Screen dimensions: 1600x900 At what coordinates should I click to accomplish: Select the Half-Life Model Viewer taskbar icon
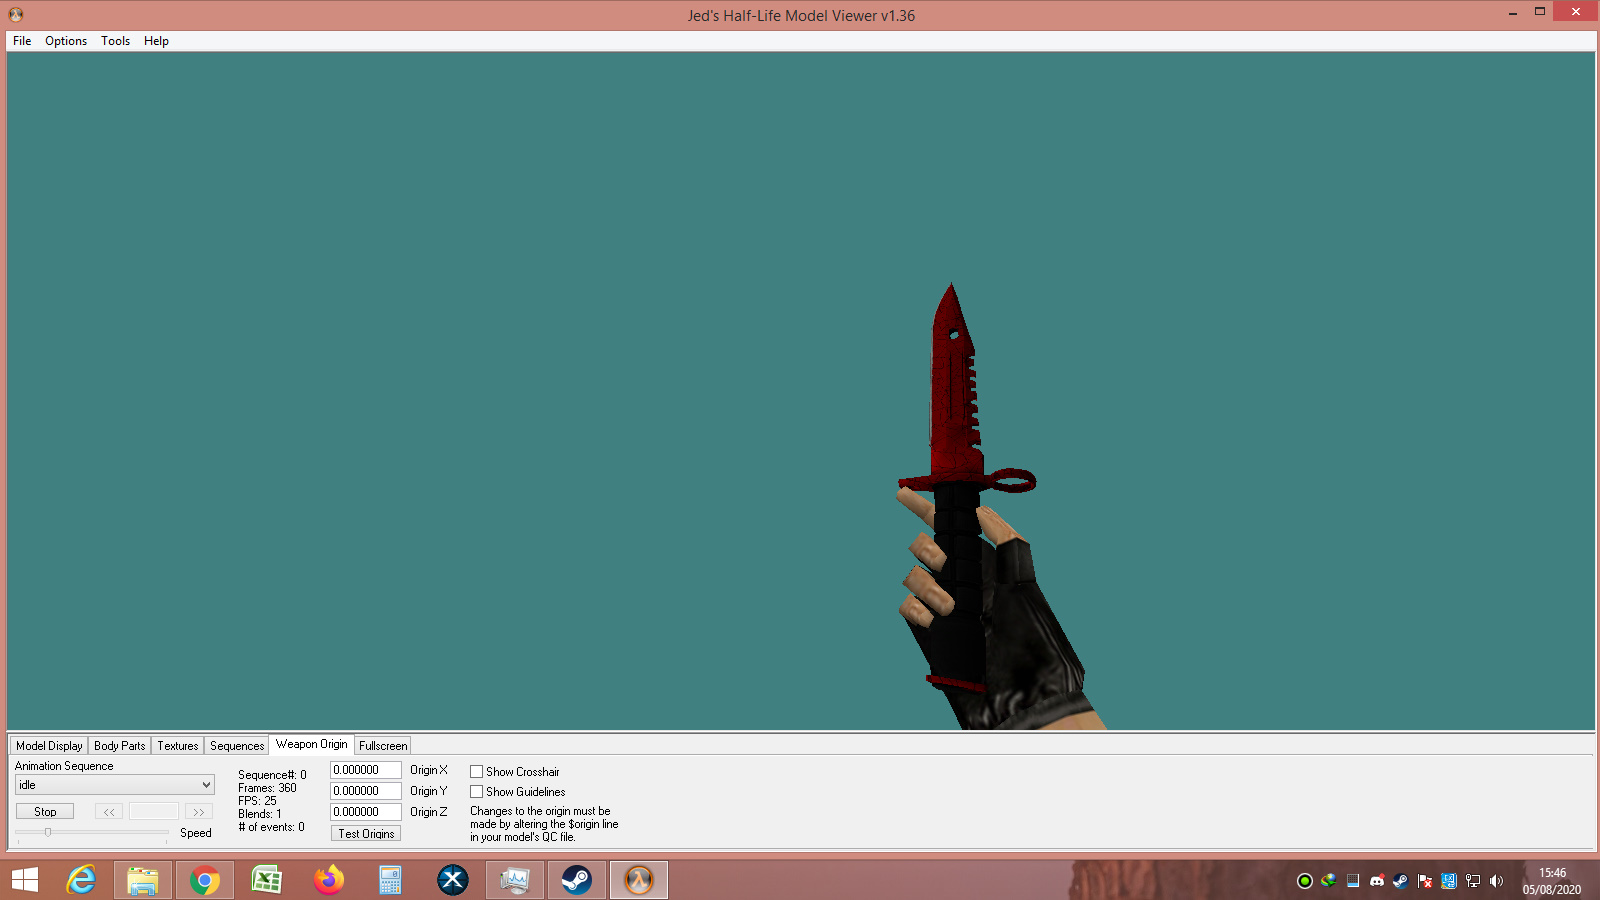click(639, 880)
